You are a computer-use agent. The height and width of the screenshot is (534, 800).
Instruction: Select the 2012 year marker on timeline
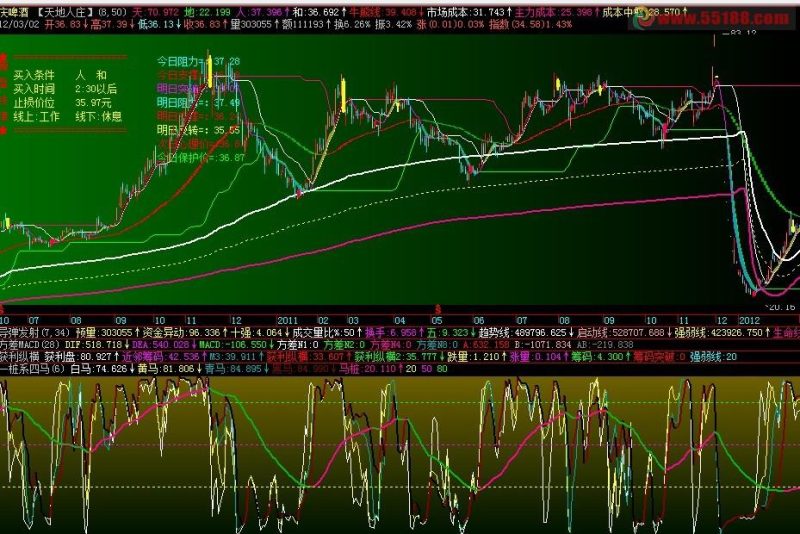pyautogui.click(x=749, y=321)
